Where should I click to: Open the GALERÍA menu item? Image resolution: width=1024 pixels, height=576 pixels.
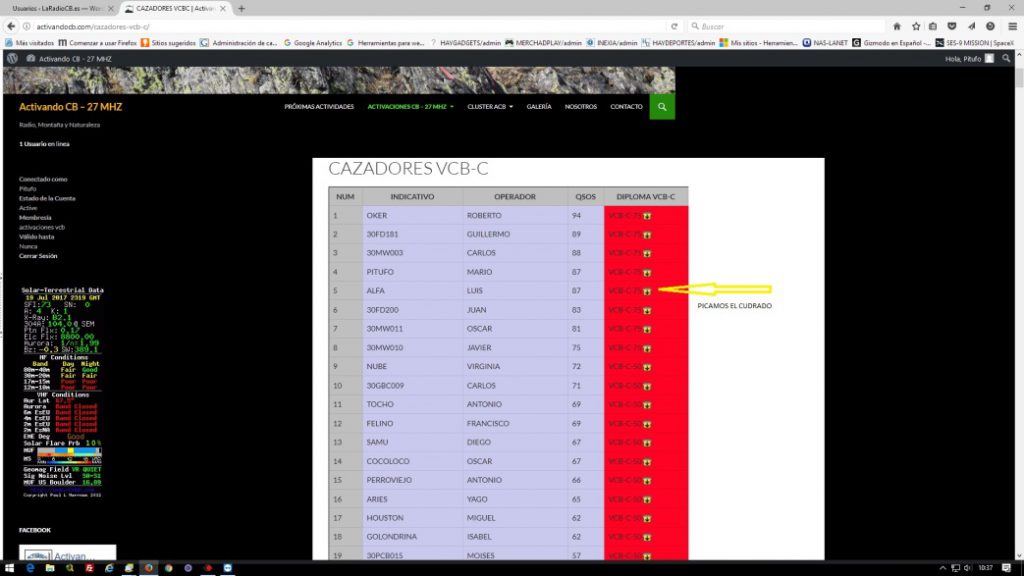539,106
